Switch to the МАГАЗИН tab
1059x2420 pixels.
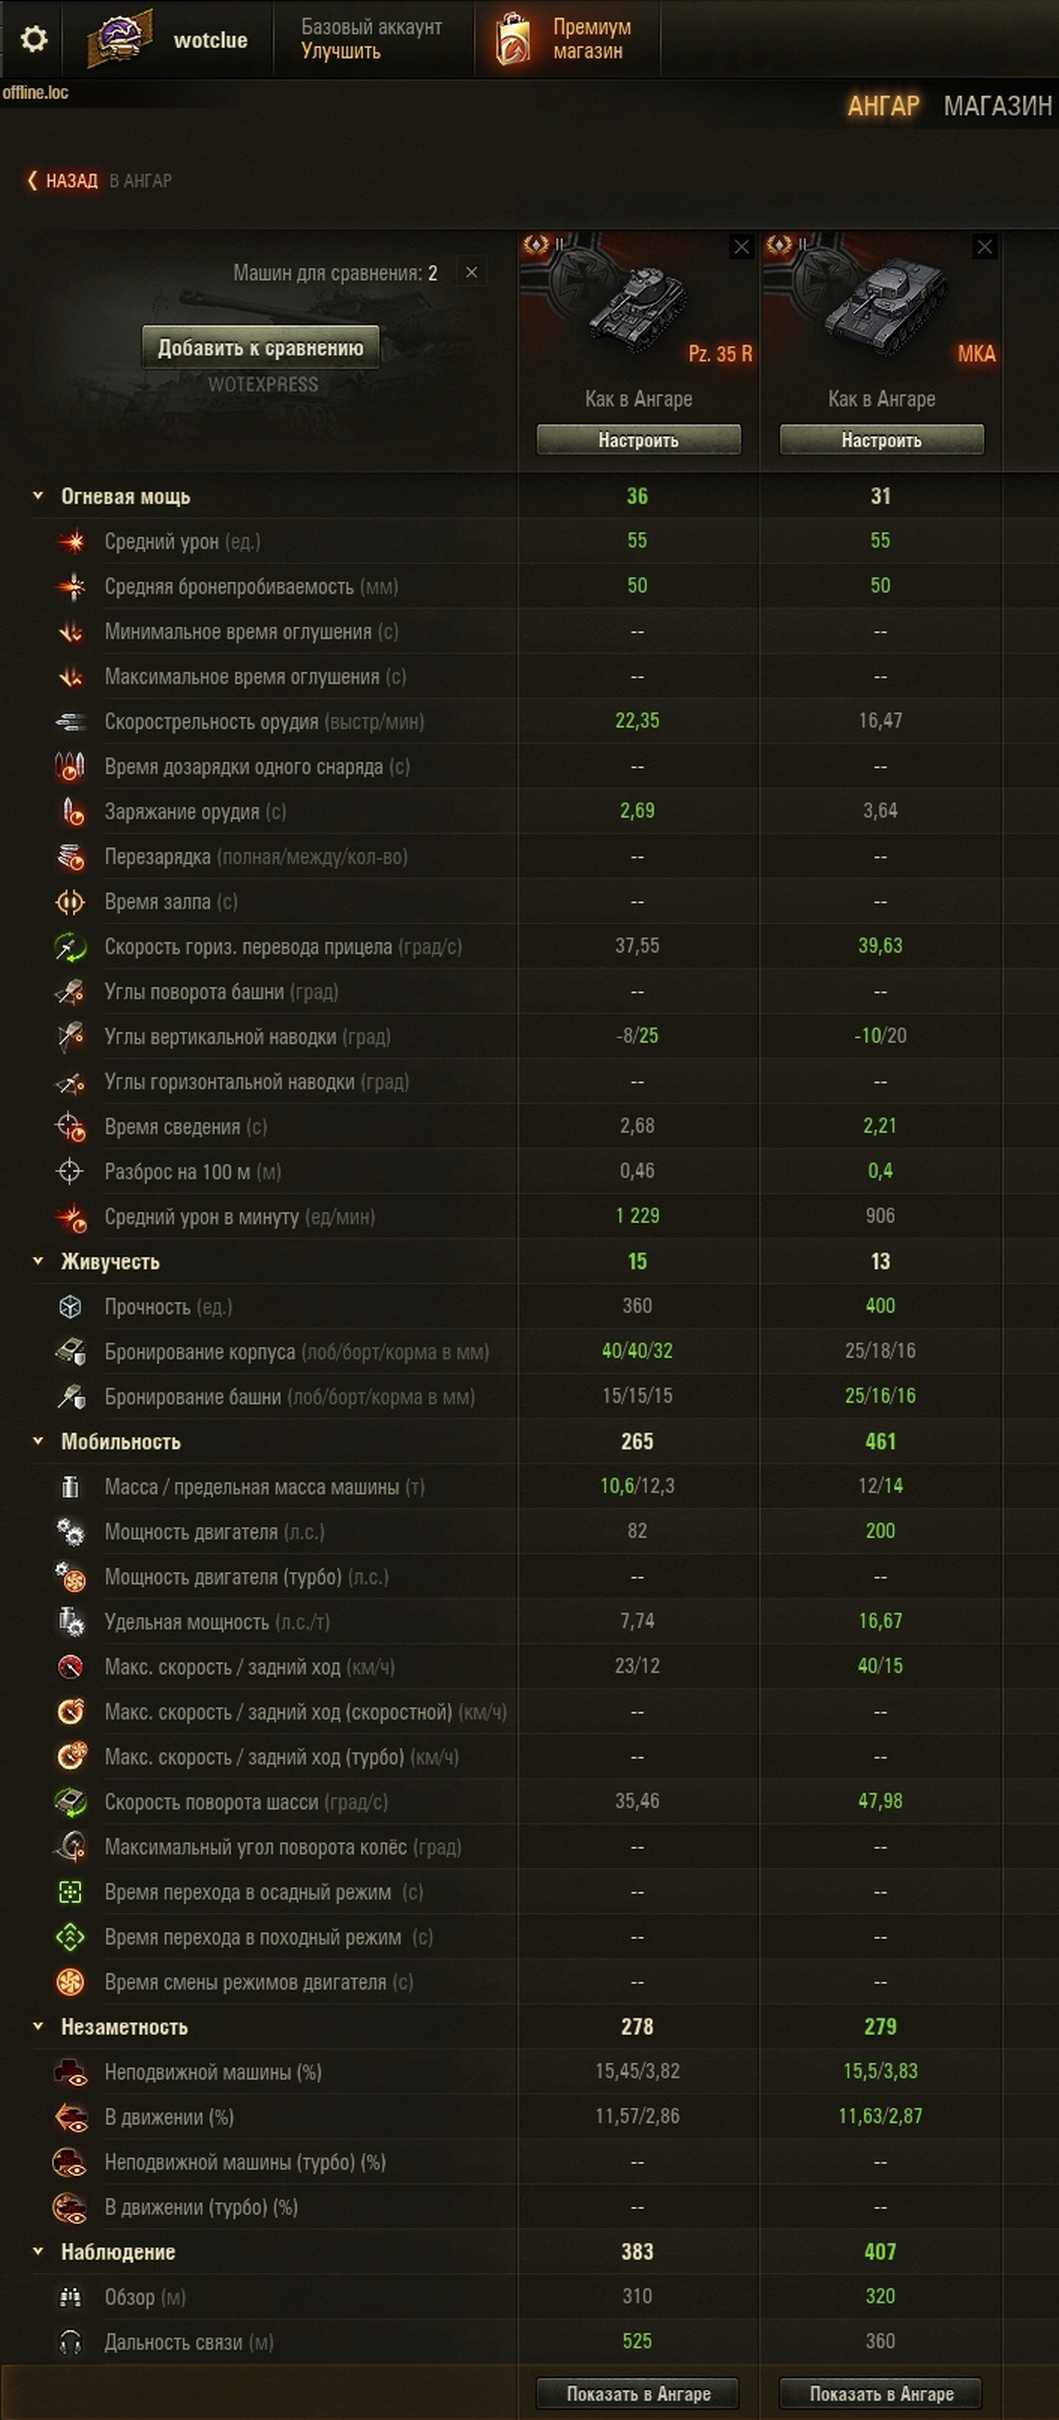997,106
